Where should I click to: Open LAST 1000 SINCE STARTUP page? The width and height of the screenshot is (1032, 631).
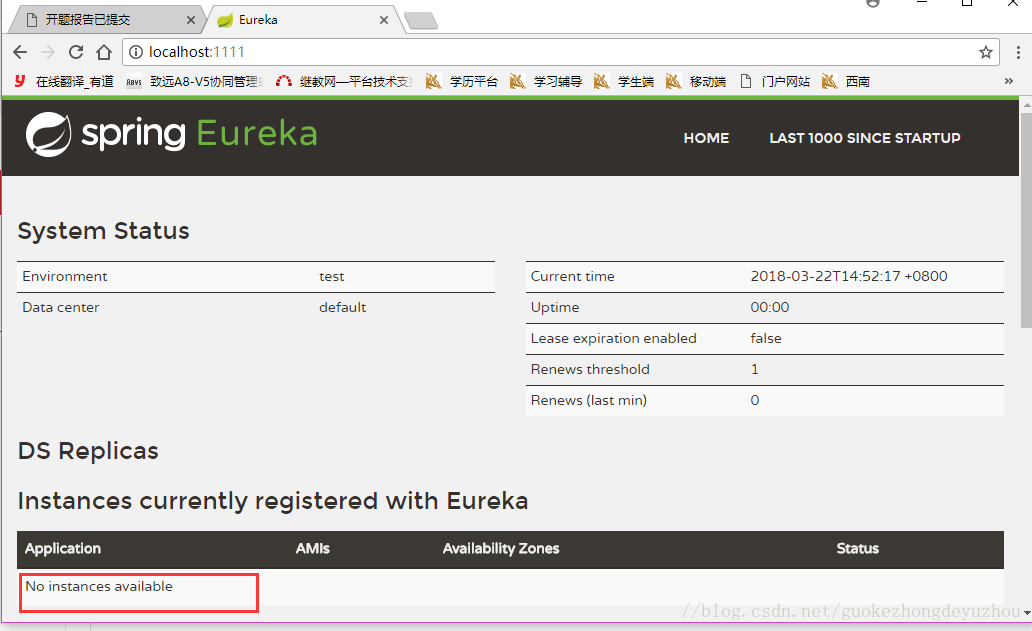coord(865,138)
